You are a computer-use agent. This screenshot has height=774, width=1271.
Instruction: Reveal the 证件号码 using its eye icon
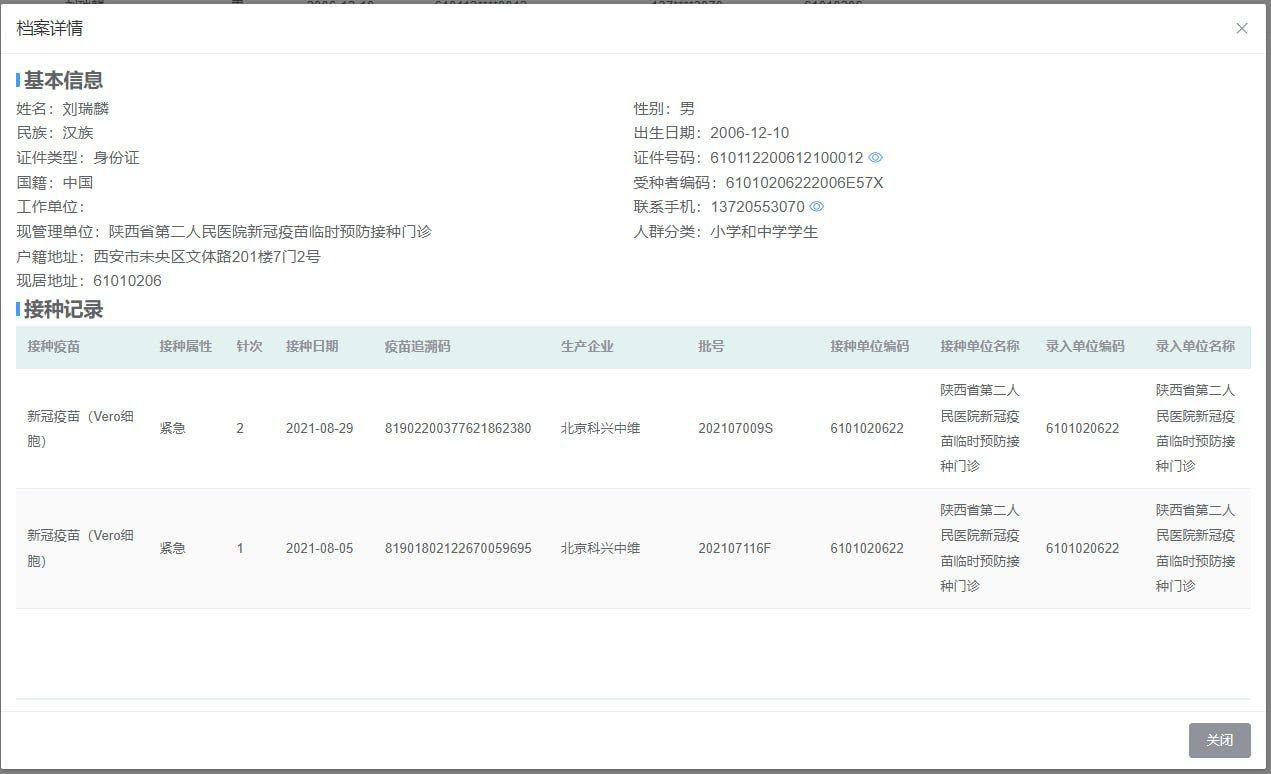875,158
